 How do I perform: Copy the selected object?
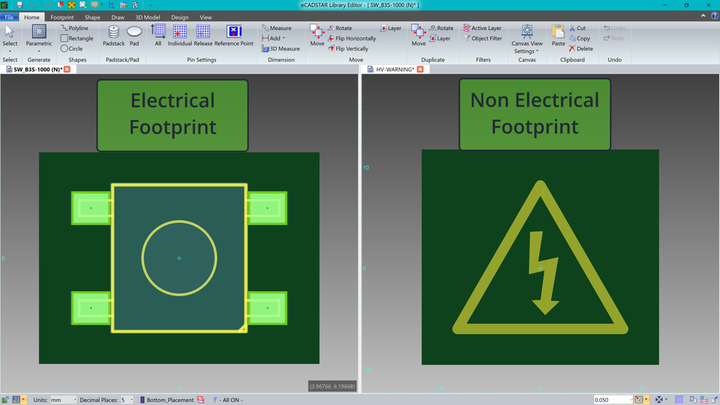click(579, 38)
